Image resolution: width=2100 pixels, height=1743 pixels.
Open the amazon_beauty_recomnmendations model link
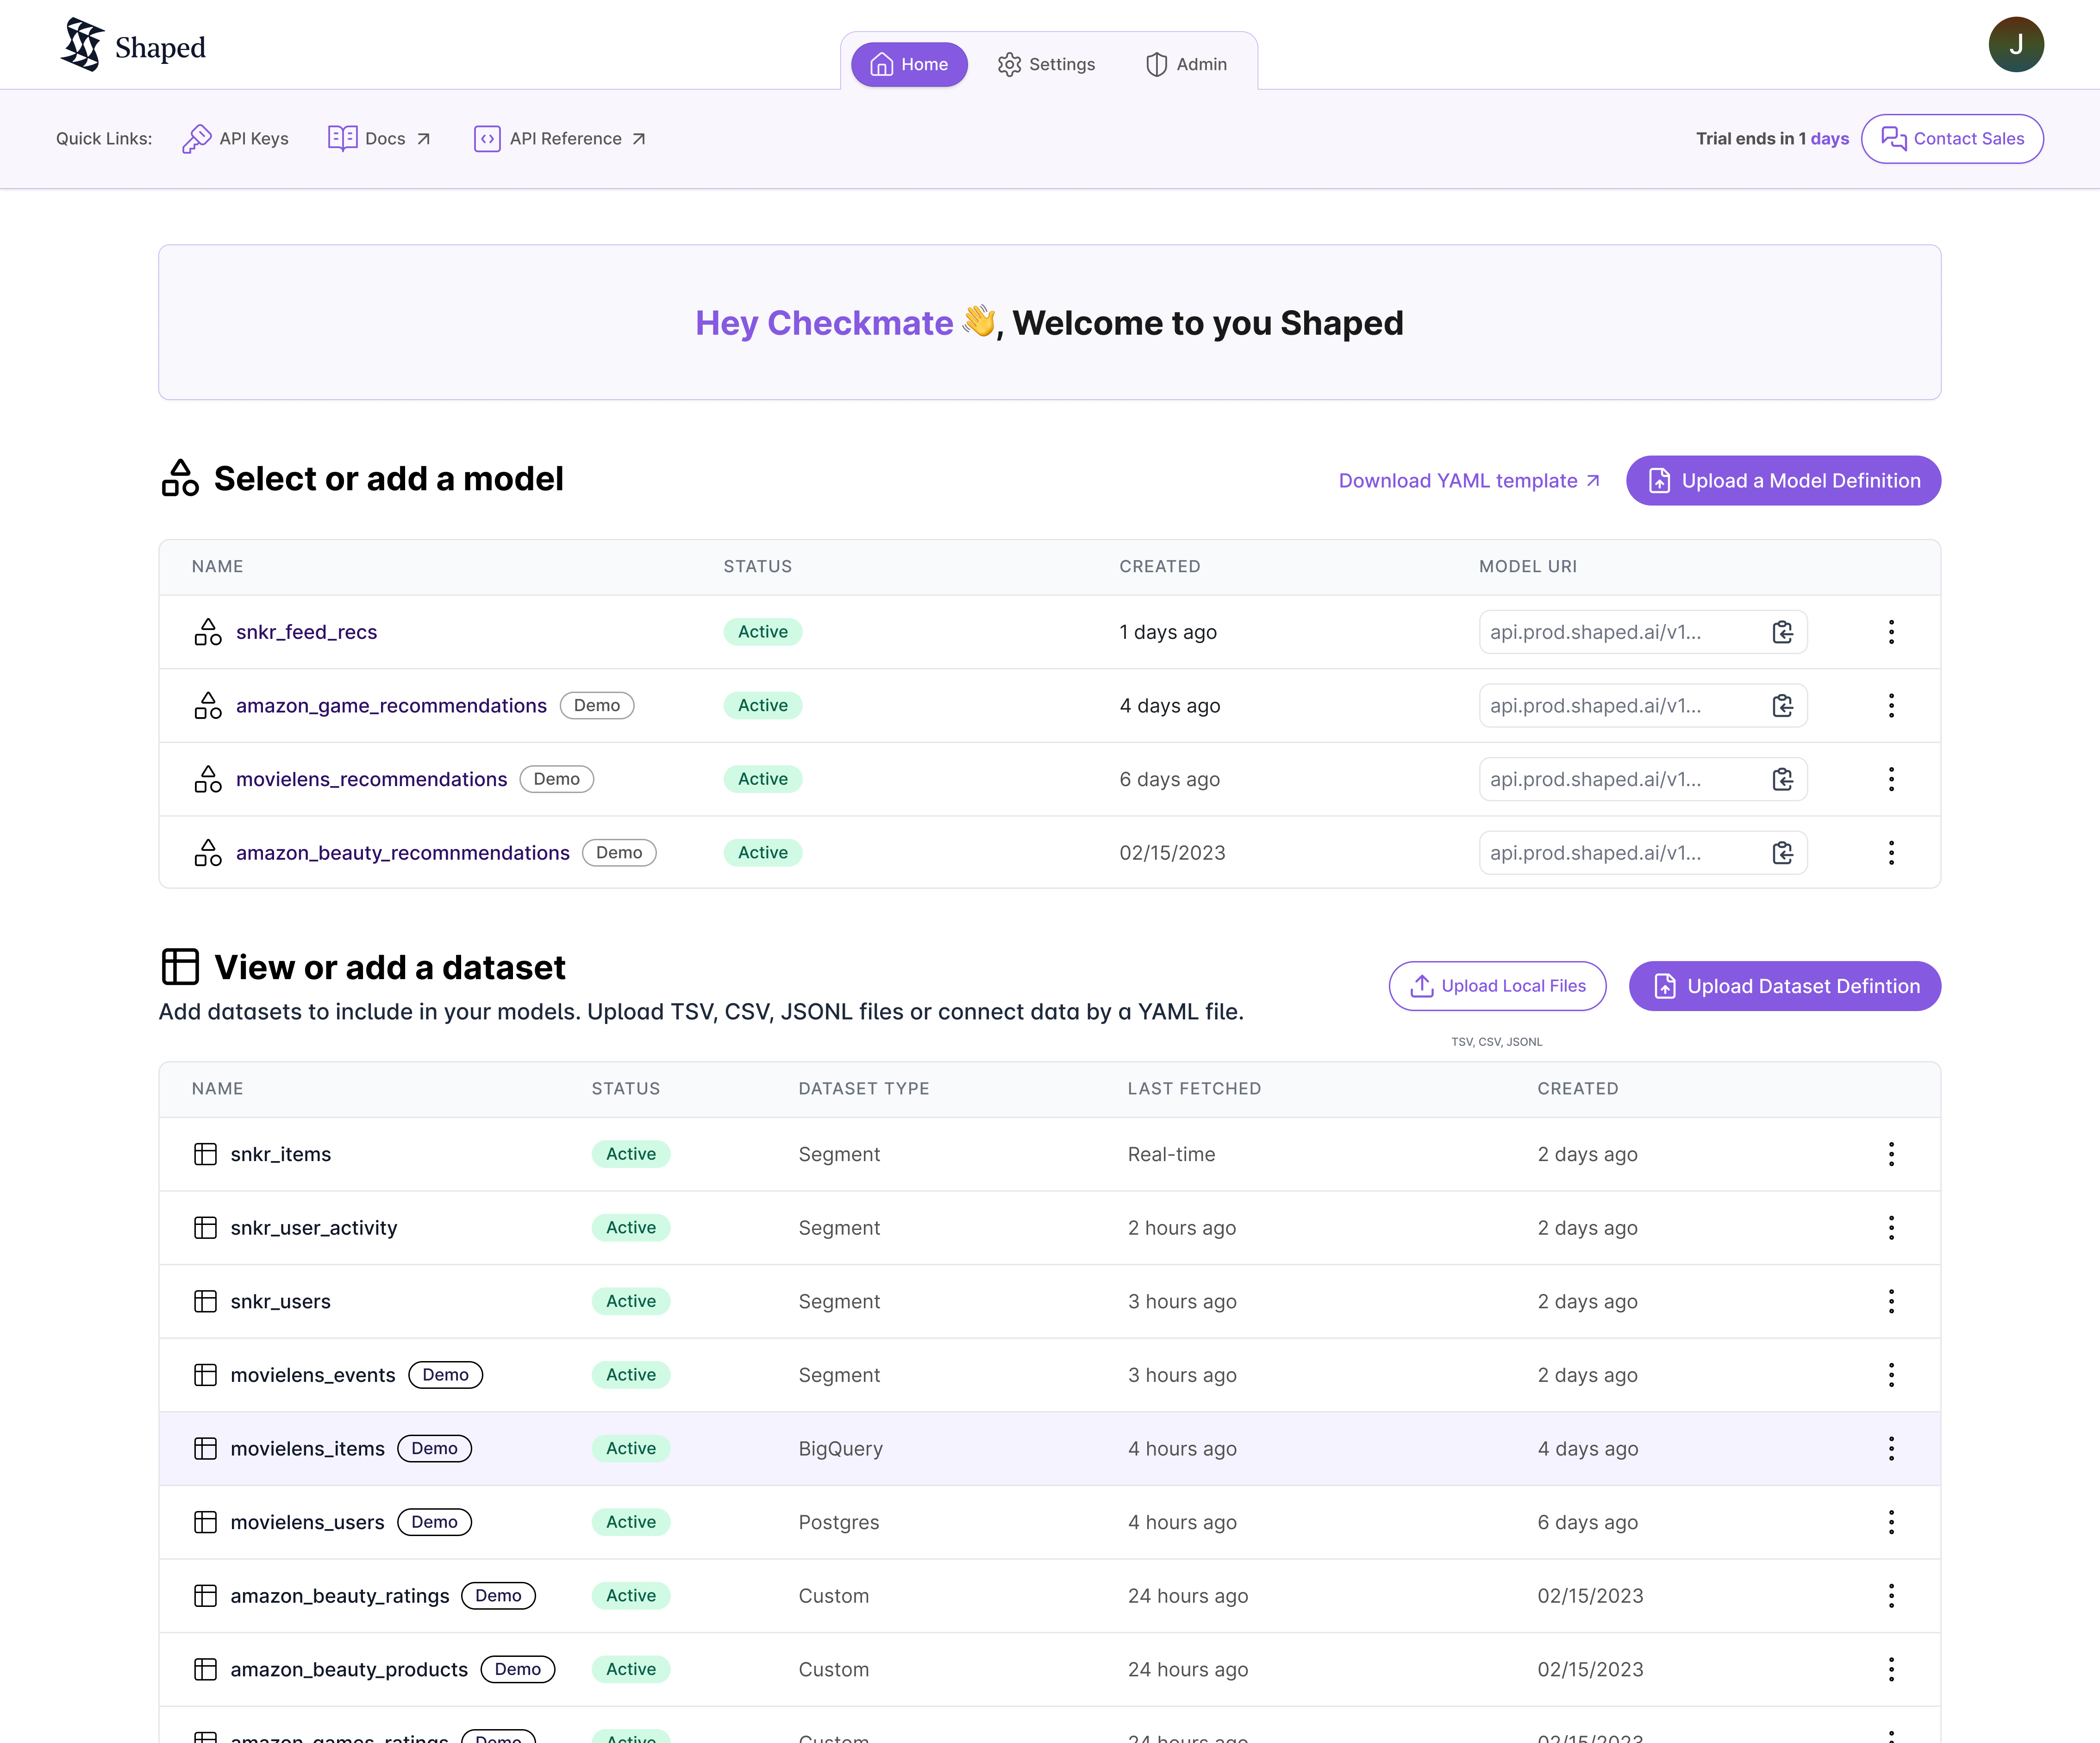pyautogui.click(x=402, y=853)
